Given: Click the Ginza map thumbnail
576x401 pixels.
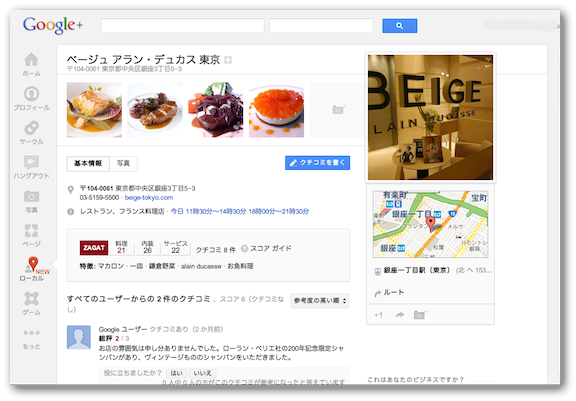Looking at the screenshot, I should click(431, 224).
